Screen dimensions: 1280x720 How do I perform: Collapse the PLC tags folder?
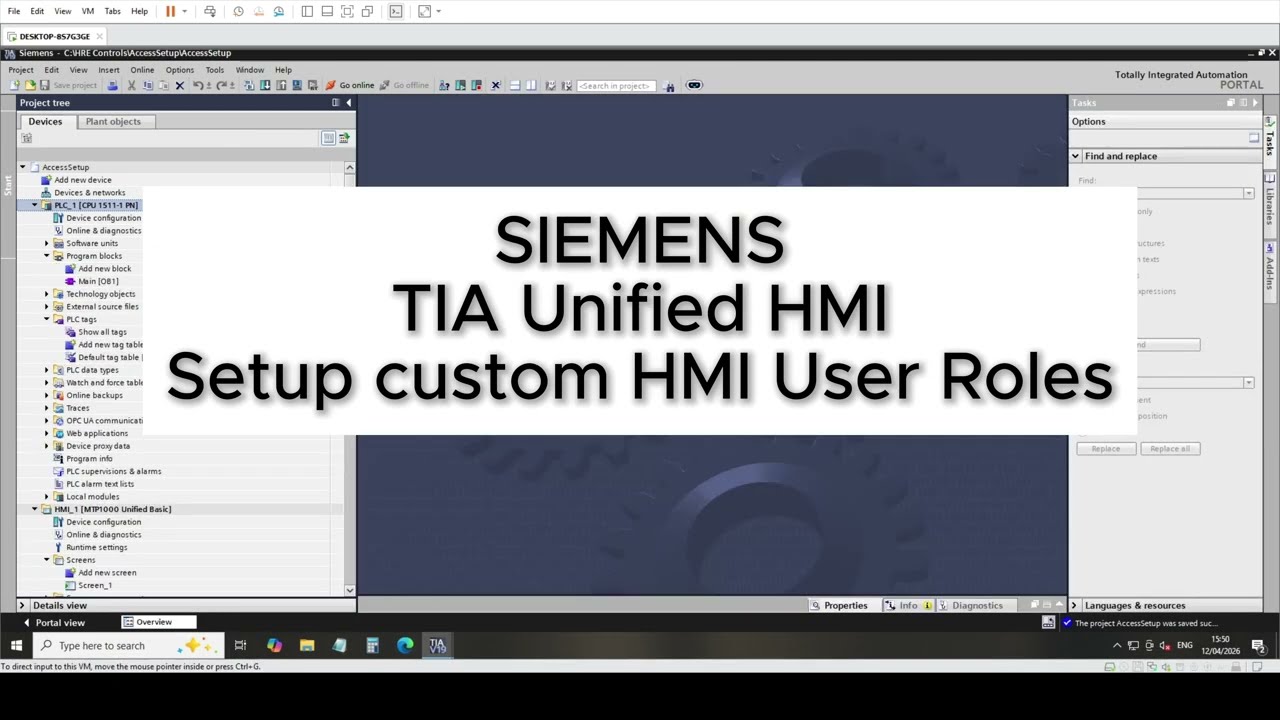(47, 319)
